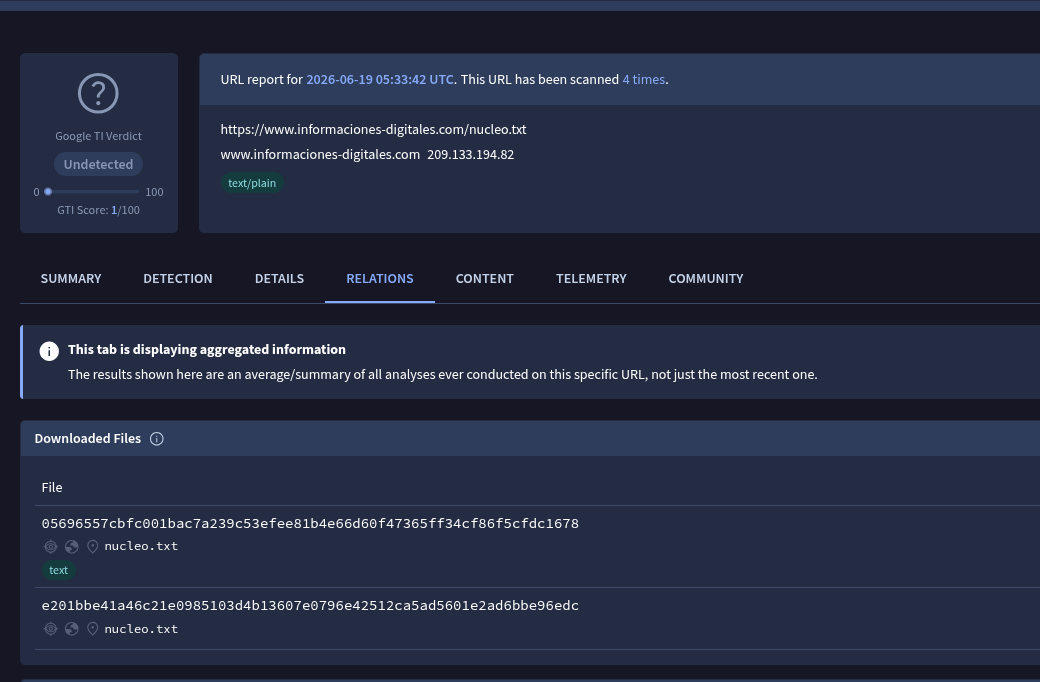The height and width of the screenshot is (682, 1040).
Task: Click the location pin icon under hash 05696557
Action: [93, 547]
